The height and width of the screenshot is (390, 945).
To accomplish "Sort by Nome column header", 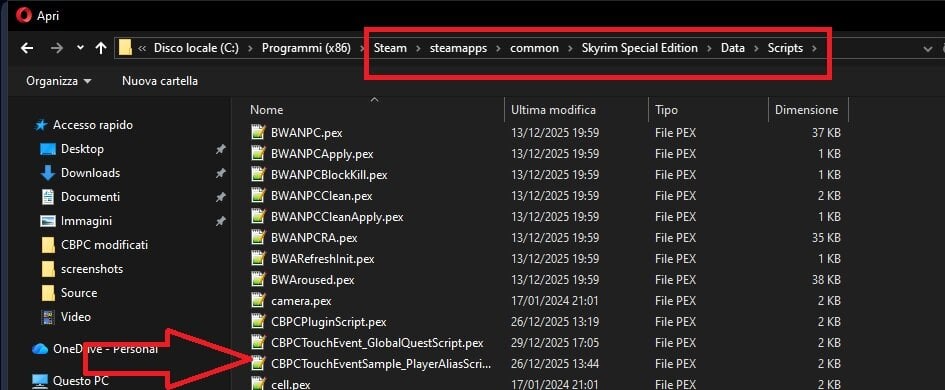I will 266,110.
